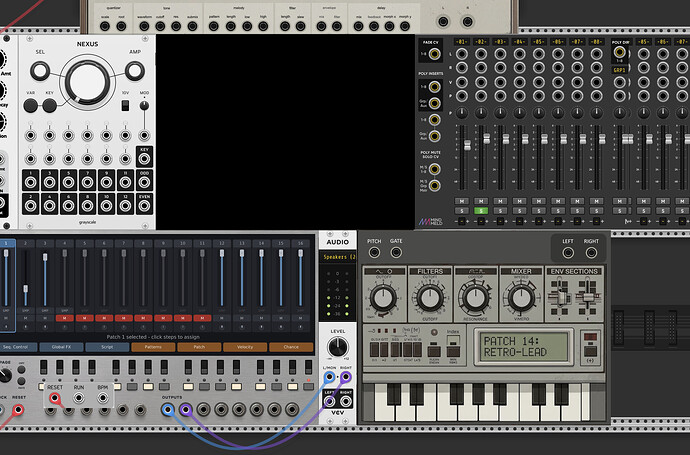Viewport: 690px width, 455px height.
Task: Click the large NEXUS center knob
Action: [87, 82]
